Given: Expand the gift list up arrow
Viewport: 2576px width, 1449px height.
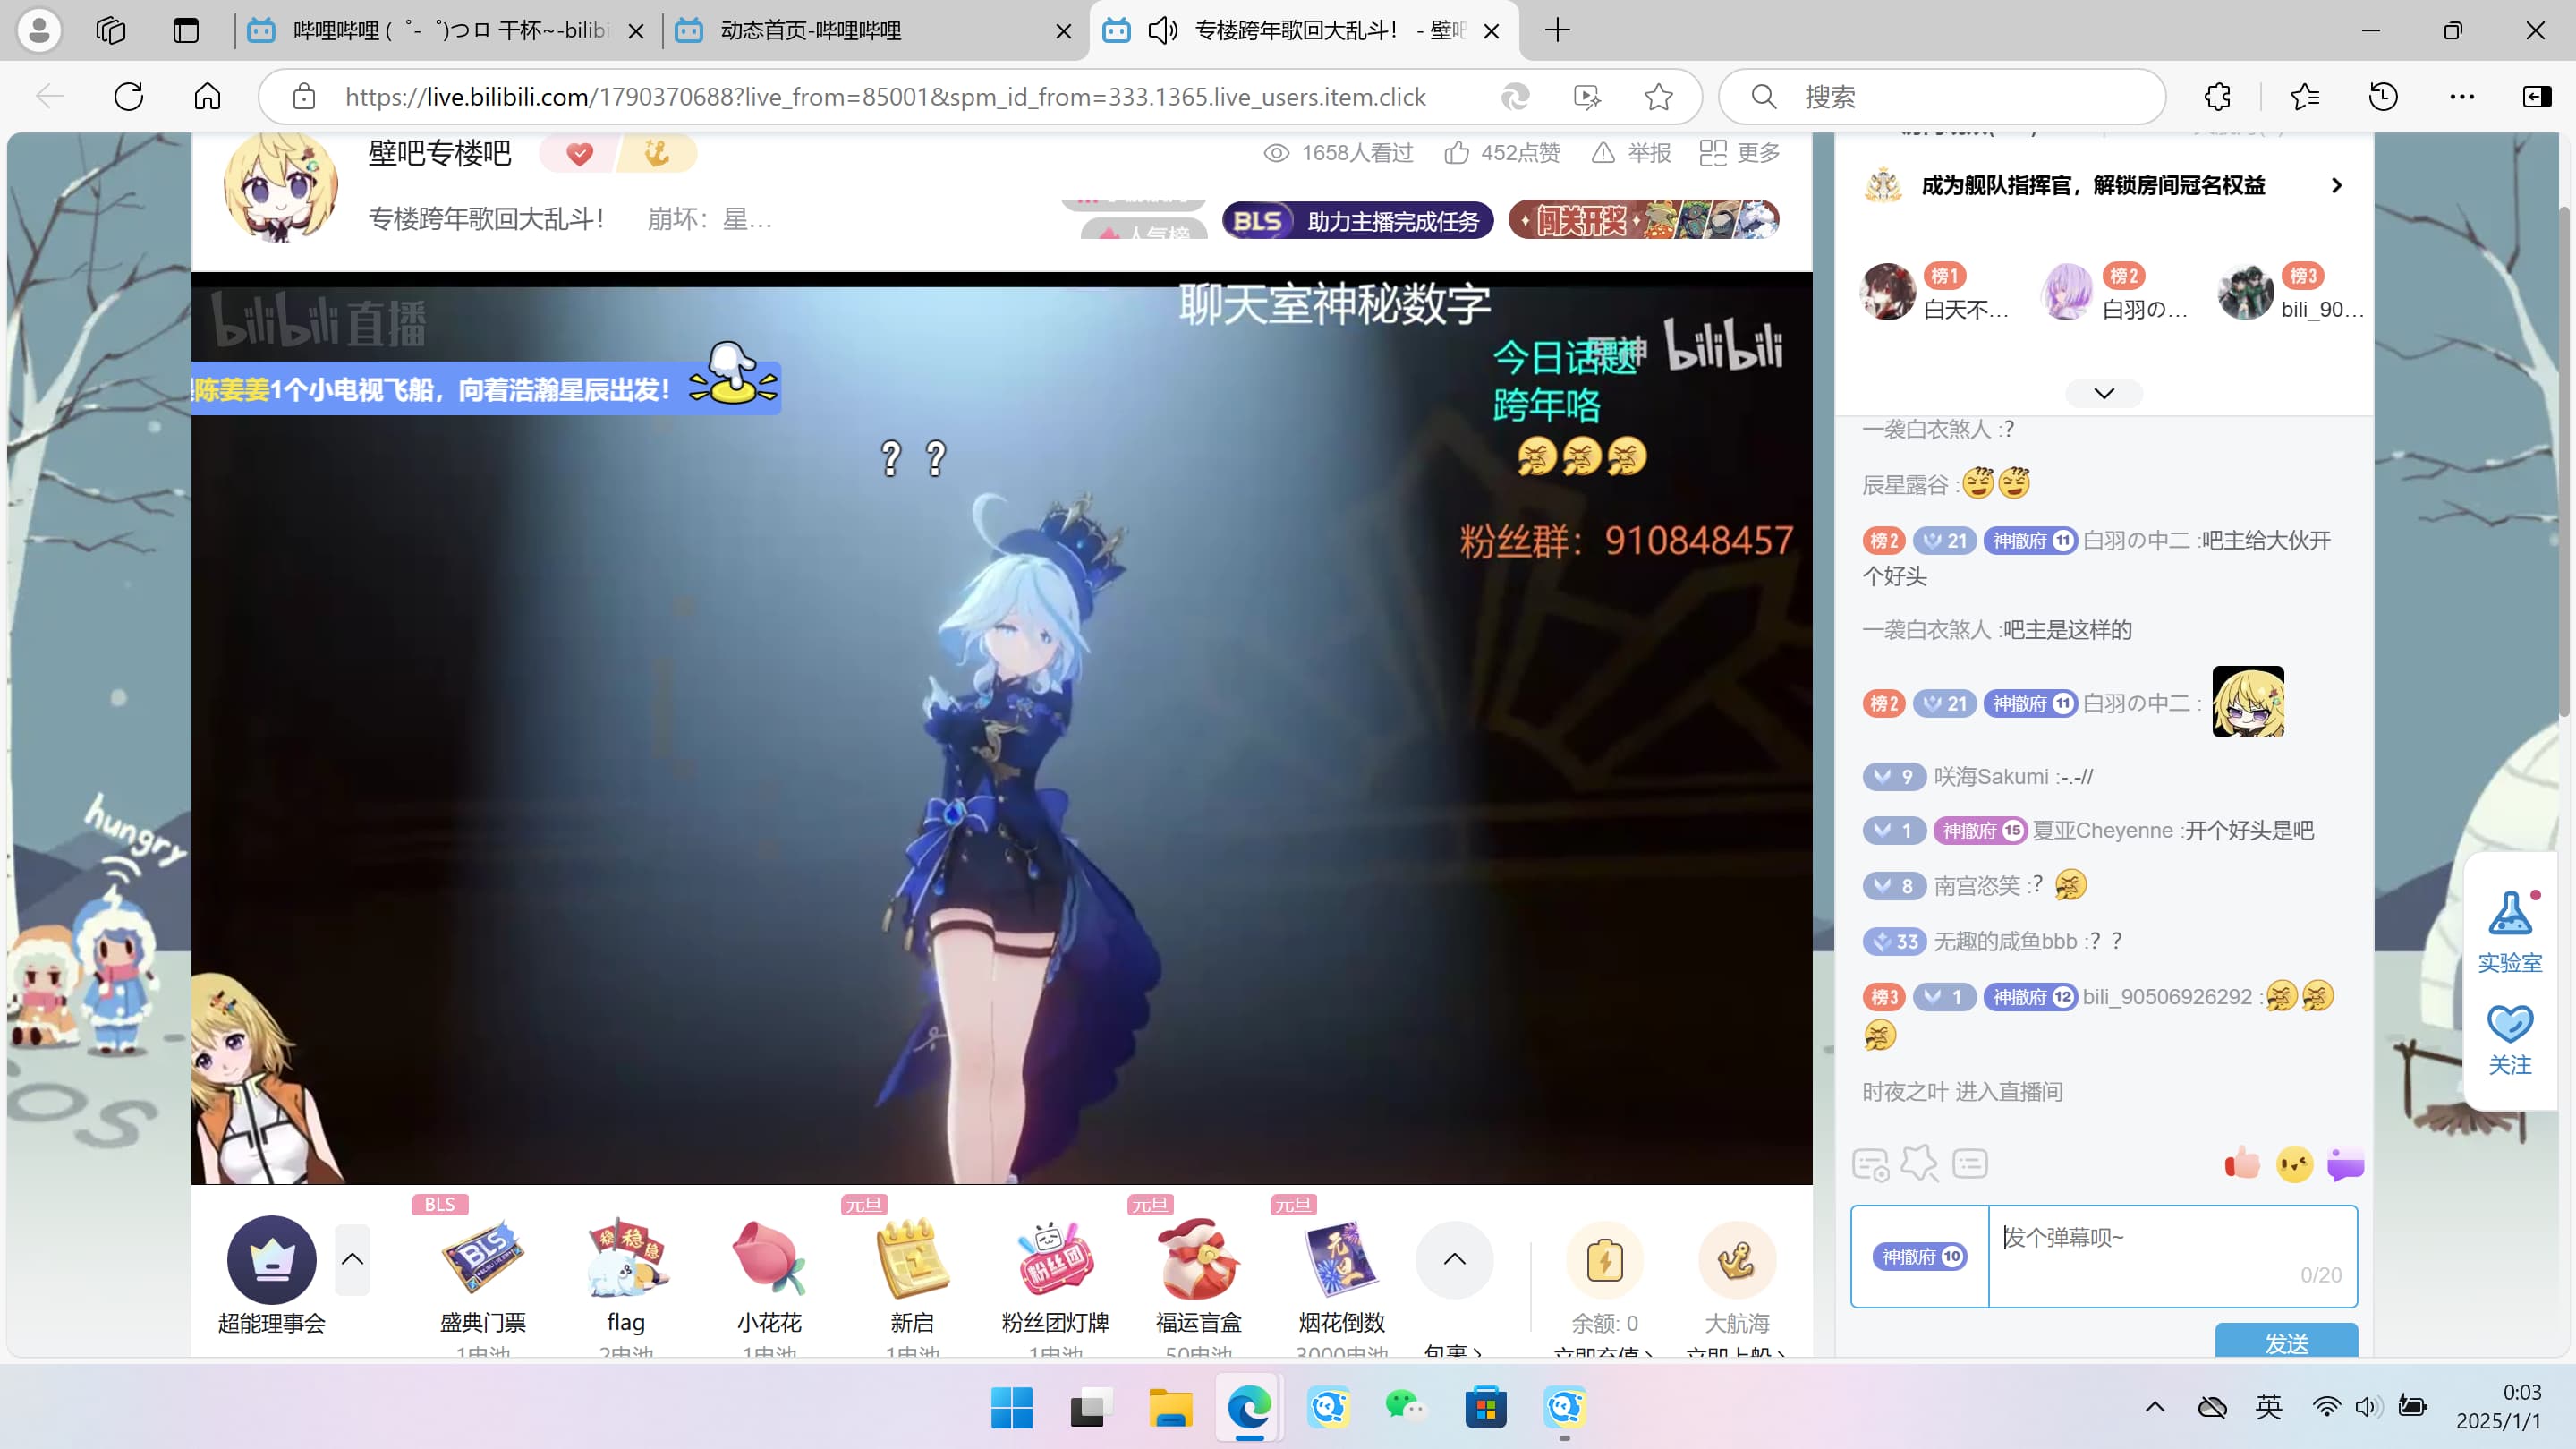Looking at the screenshot, I should 1454,1259.
